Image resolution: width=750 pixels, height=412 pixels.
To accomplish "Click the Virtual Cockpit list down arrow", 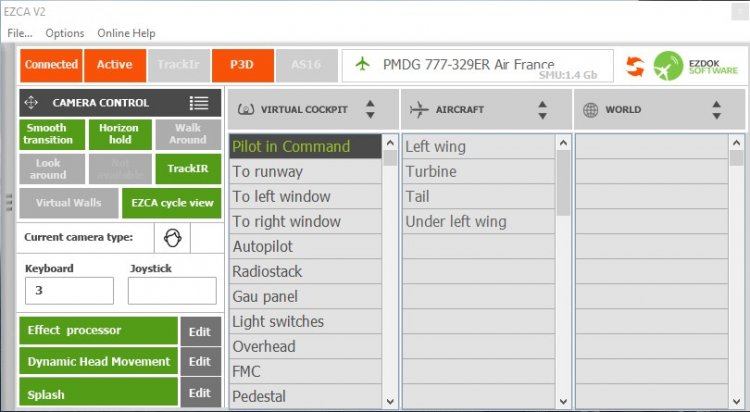I will 390,401.
